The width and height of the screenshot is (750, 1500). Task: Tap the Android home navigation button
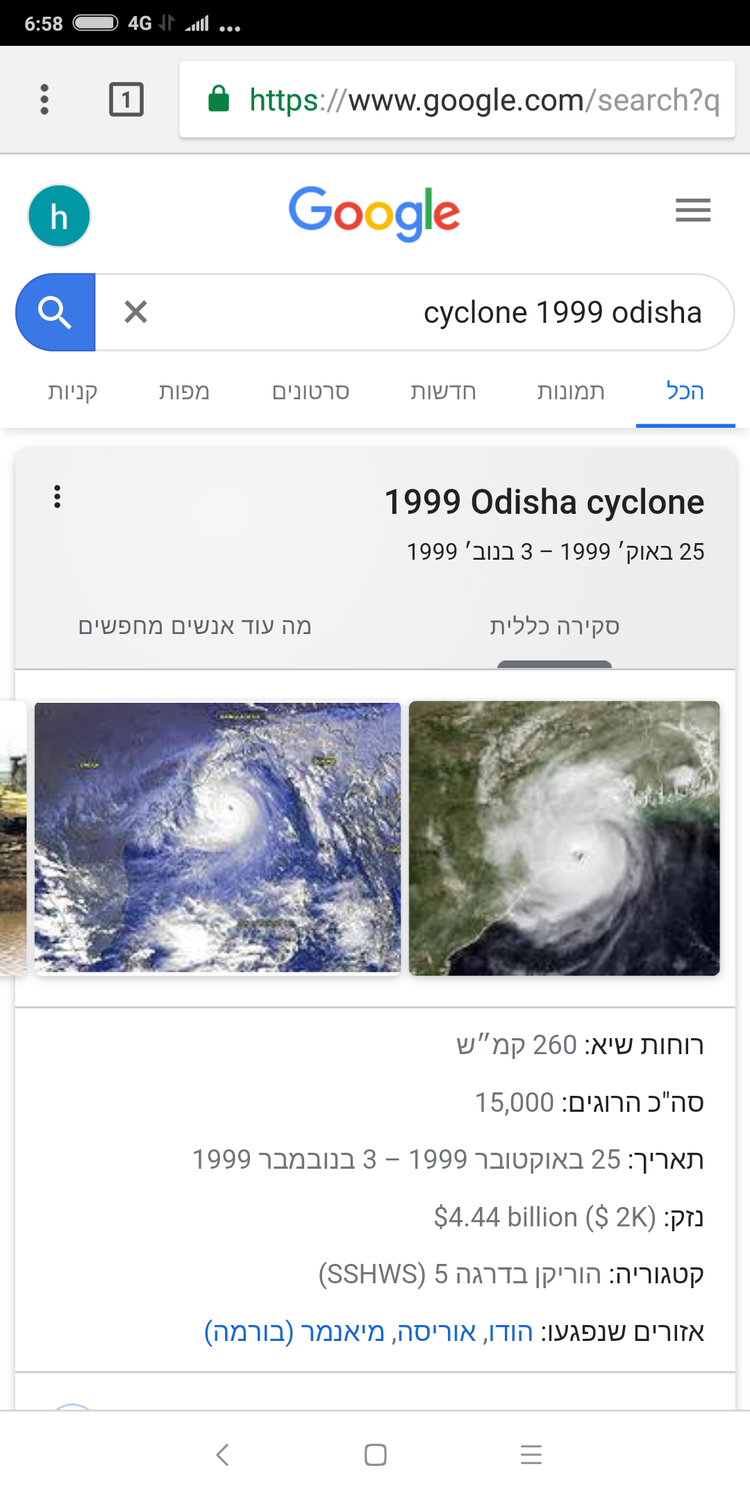(375, 1455)
